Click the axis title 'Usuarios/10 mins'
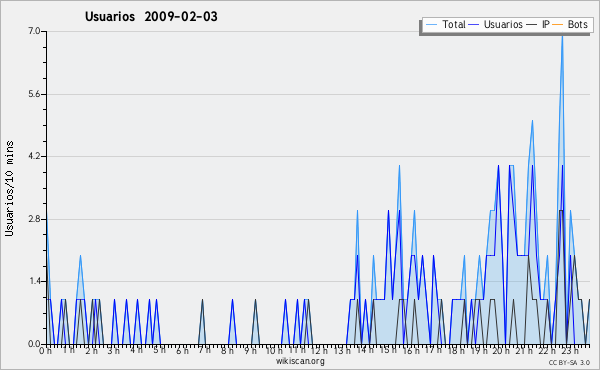Viewport: 600px width, 370px height. pyautogui.click(x=9, y=189)
